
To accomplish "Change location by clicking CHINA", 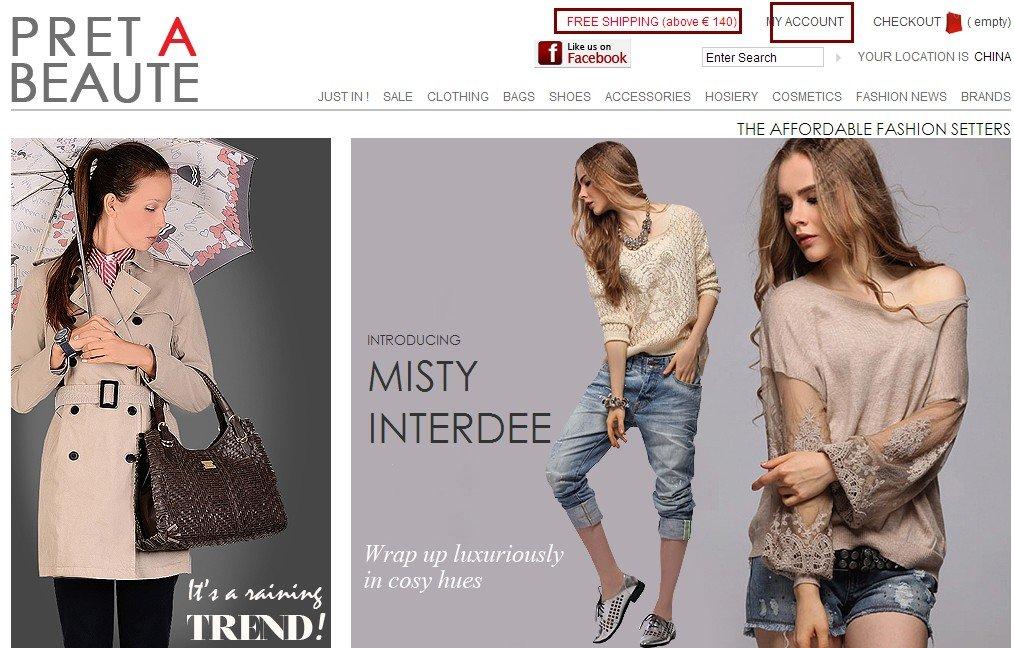I will point(992,57).
